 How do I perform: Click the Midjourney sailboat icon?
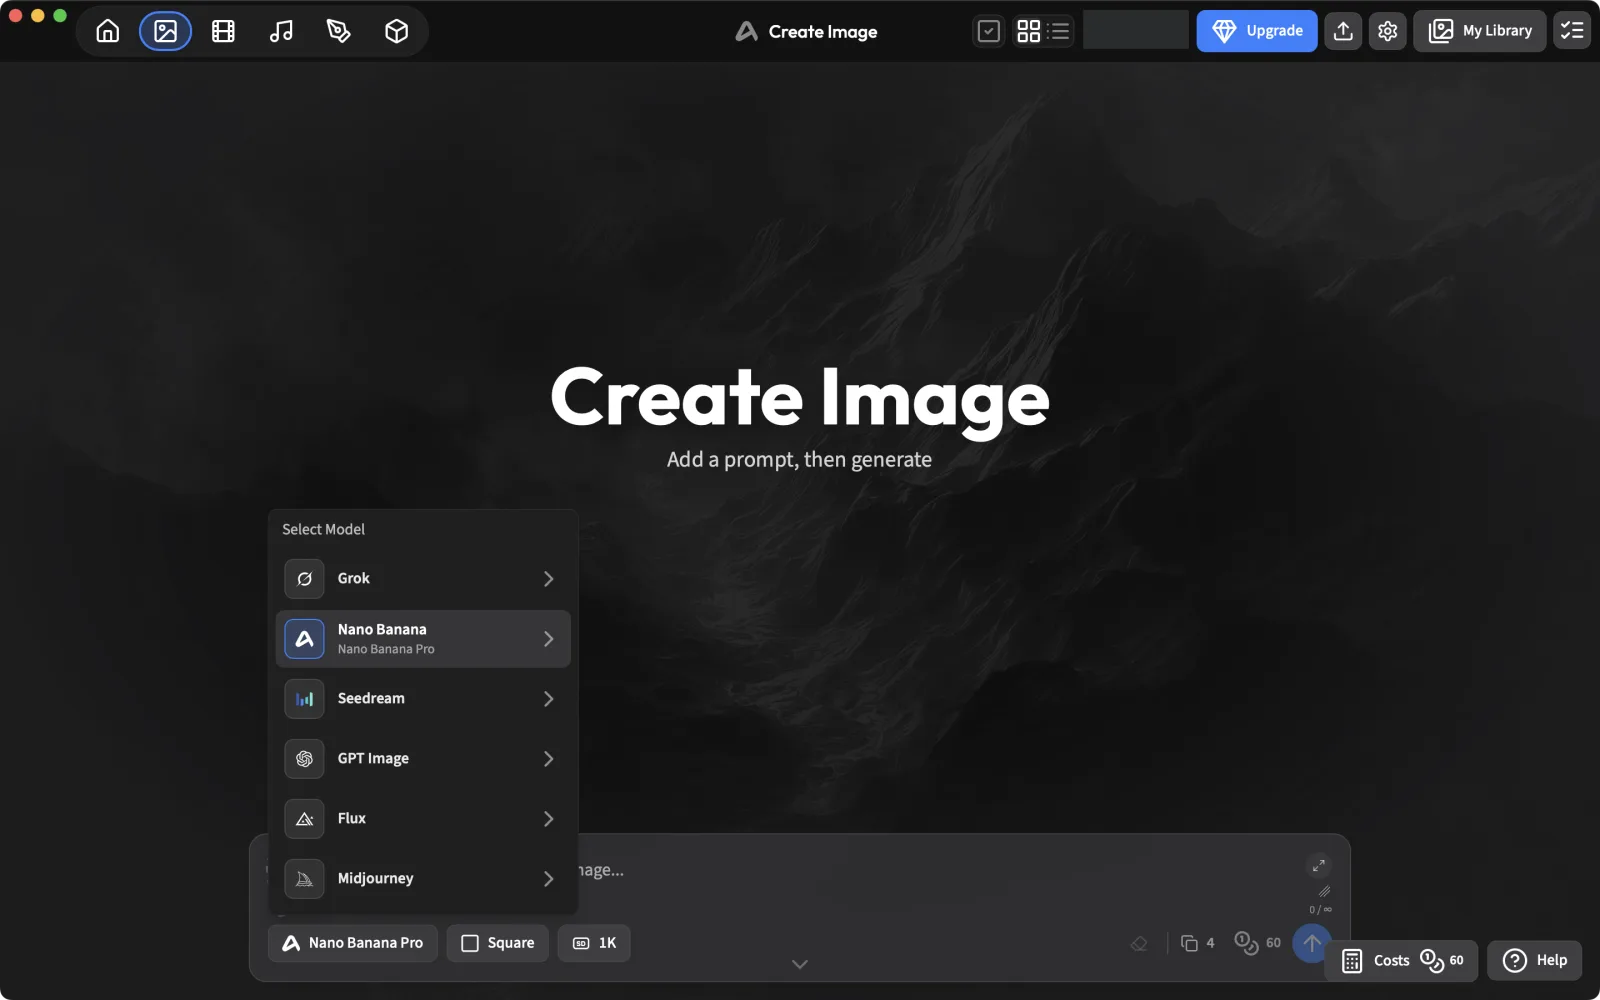coord(304,879)
